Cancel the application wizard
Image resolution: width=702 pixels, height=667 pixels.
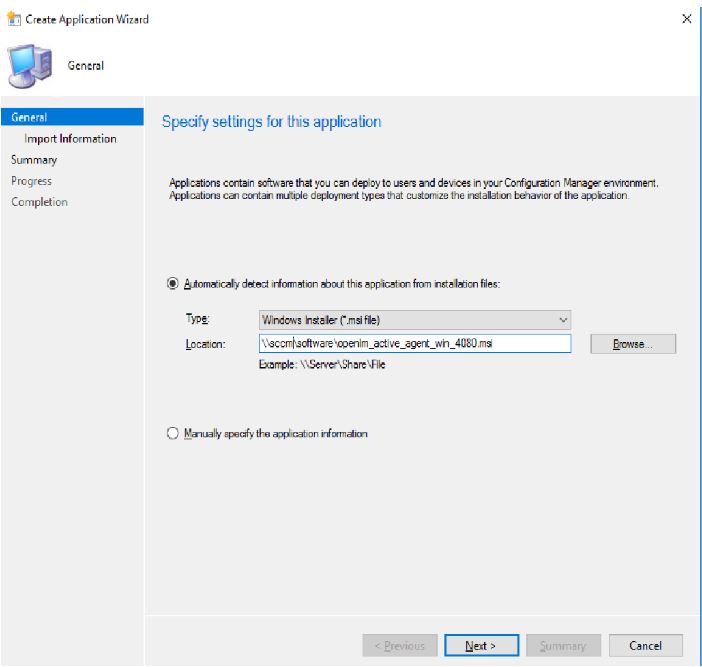click(x=645, y=646)
